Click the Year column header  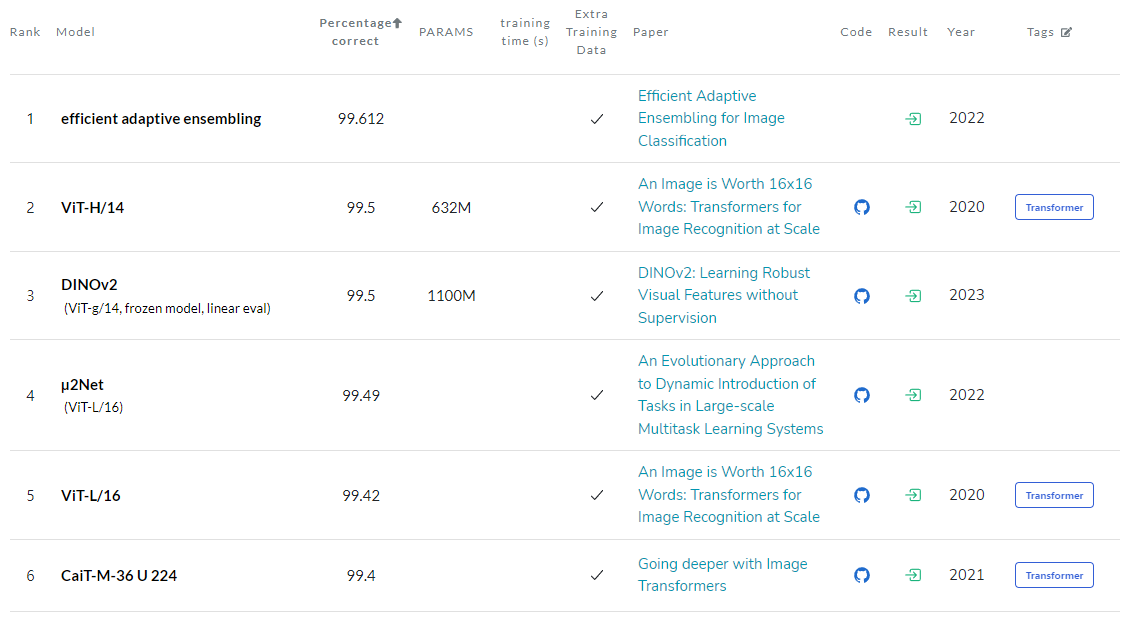[x=960, y=32]
